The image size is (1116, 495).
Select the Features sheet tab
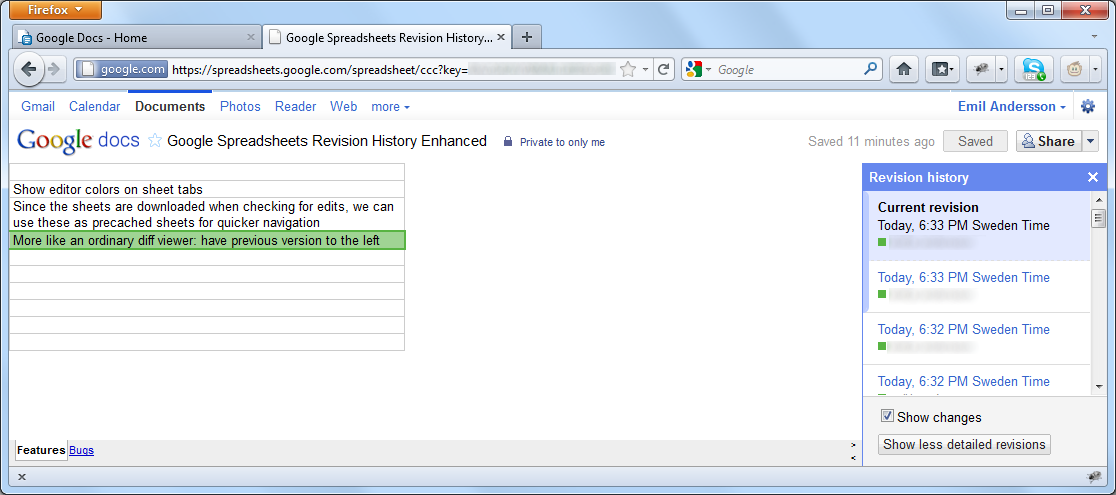point(41,450)
